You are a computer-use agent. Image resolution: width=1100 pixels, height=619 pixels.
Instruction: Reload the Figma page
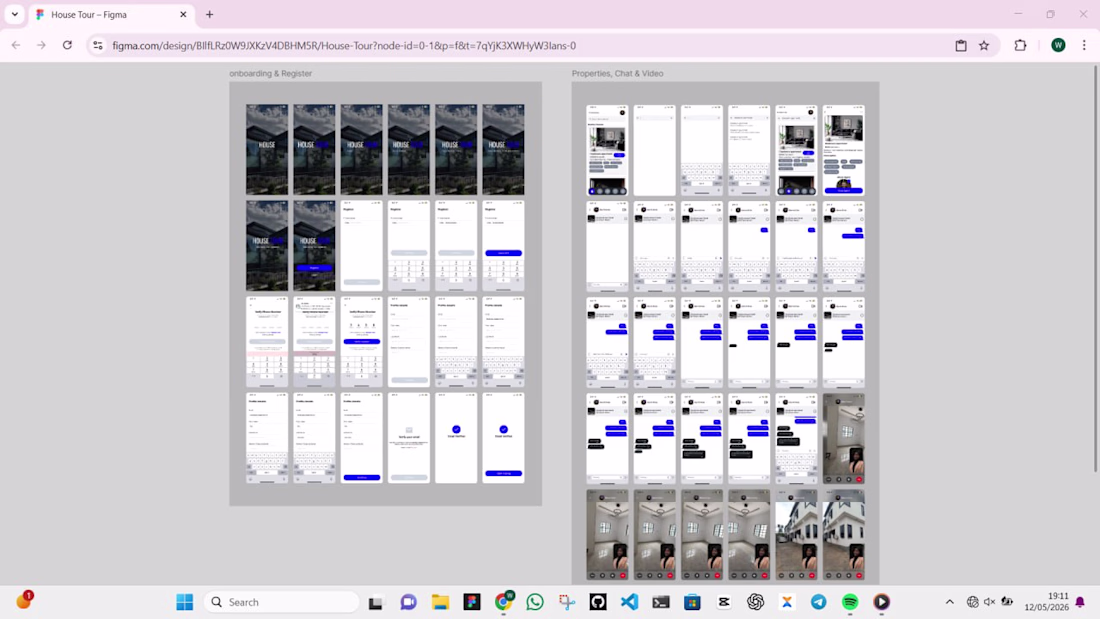67,46
